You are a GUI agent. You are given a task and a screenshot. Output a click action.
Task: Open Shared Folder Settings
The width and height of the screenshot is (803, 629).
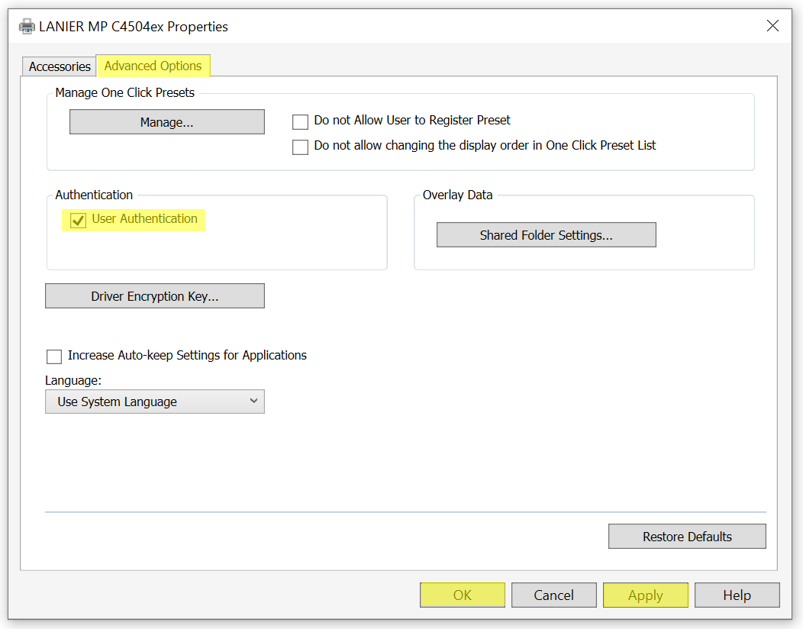546,235
